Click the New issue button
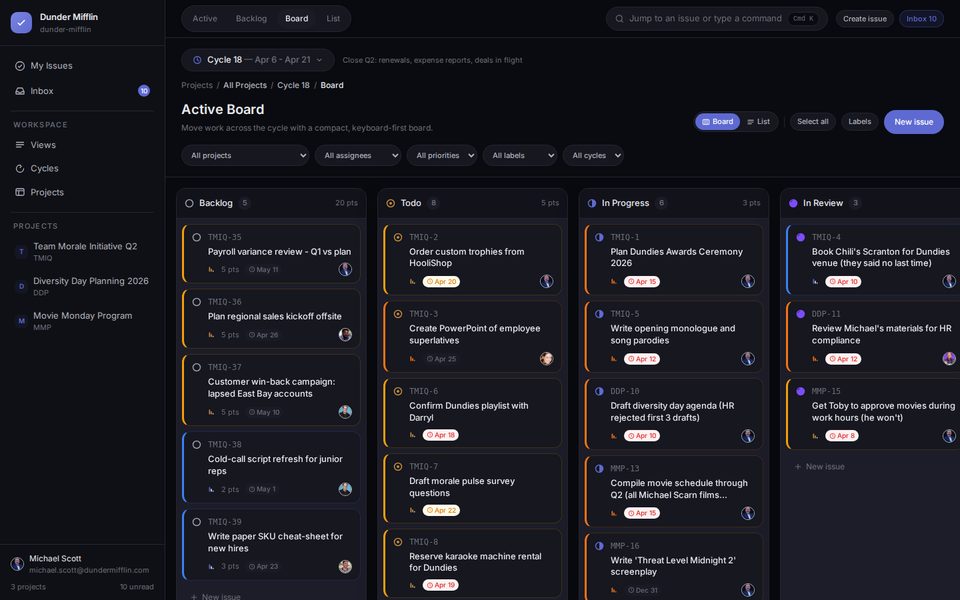This screenshot has height=600, width=960. [913, 122]
